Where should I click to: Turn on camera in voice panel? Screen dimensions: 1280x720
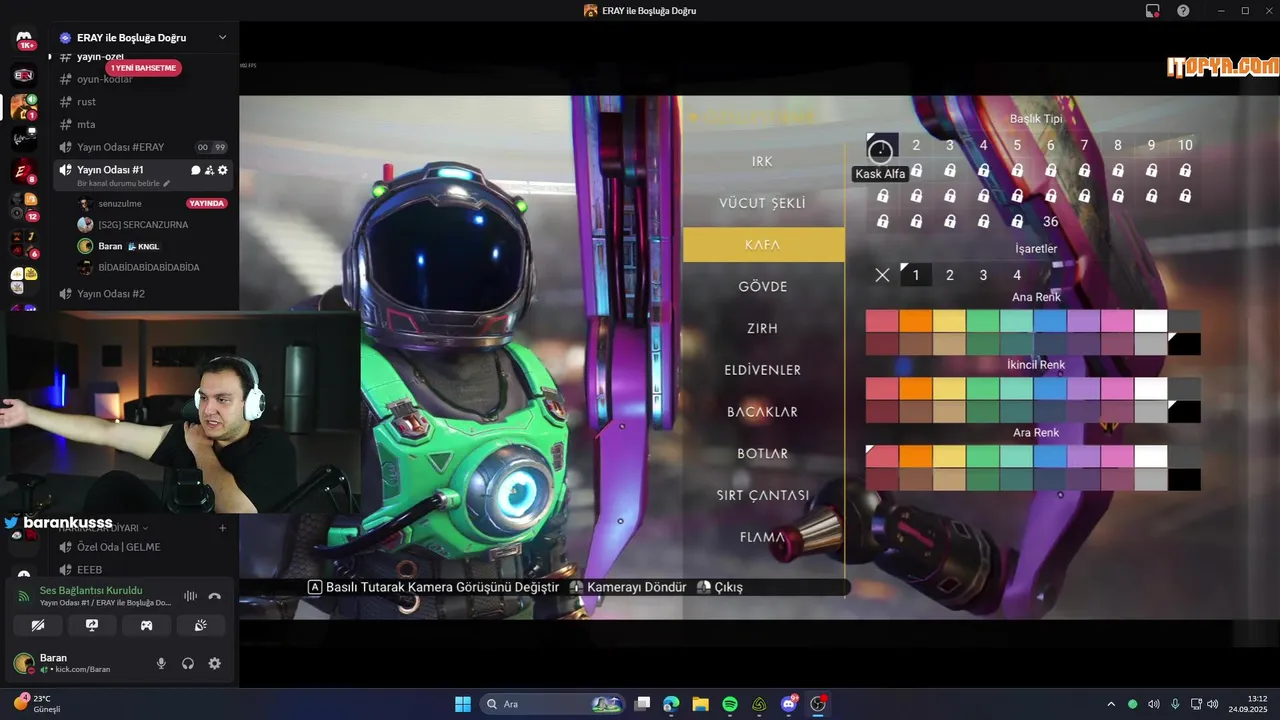(x=38, y=625)
